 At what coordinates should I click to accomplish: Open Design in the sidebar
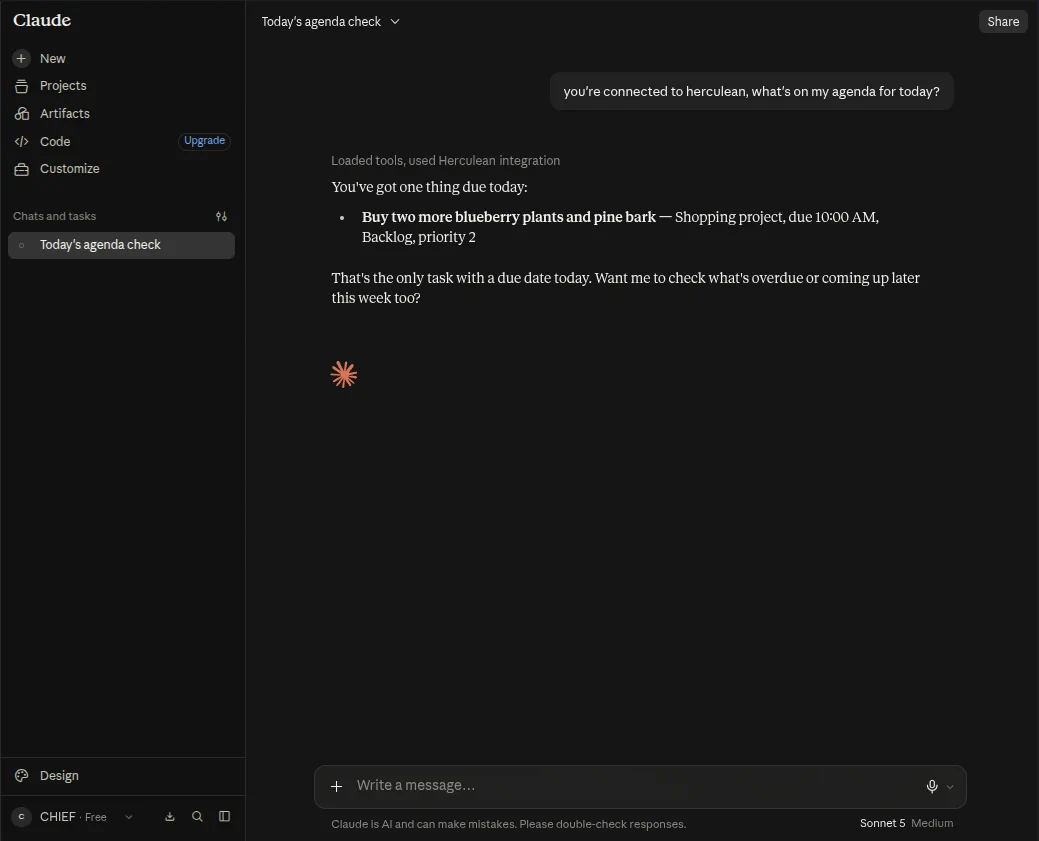(59, 775)
